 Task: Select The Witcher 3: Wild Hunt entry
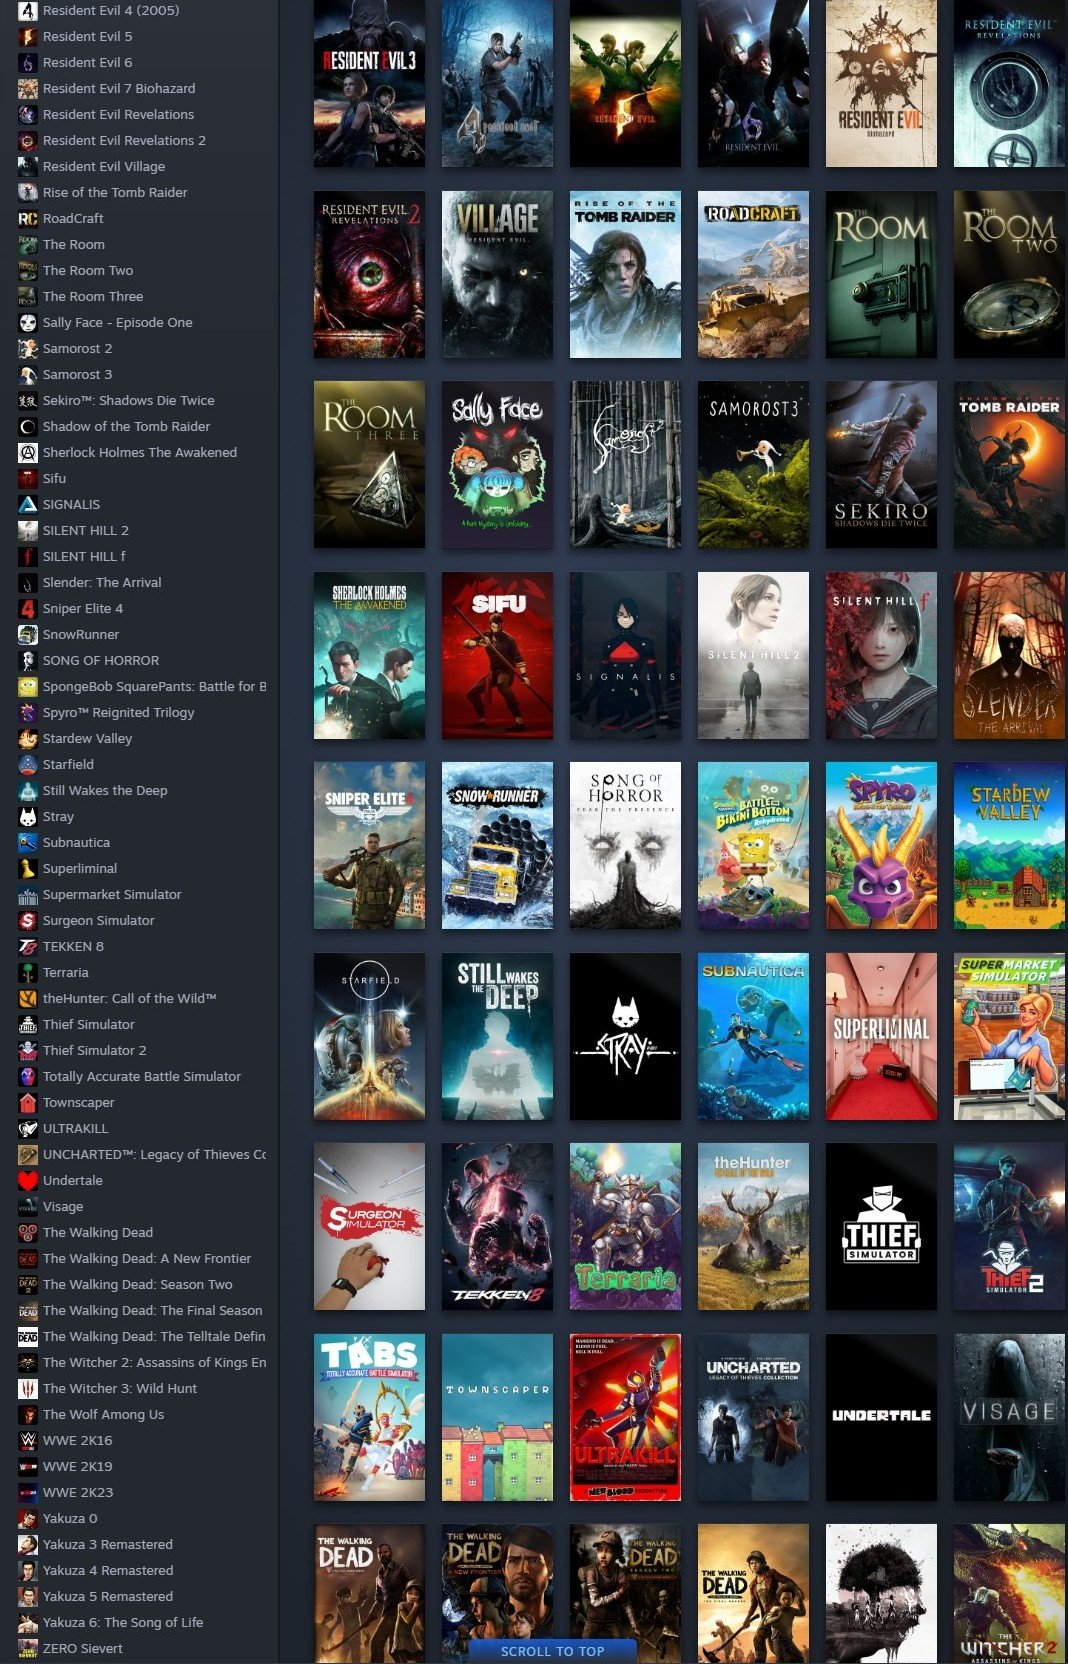(x=119, y=1389)
